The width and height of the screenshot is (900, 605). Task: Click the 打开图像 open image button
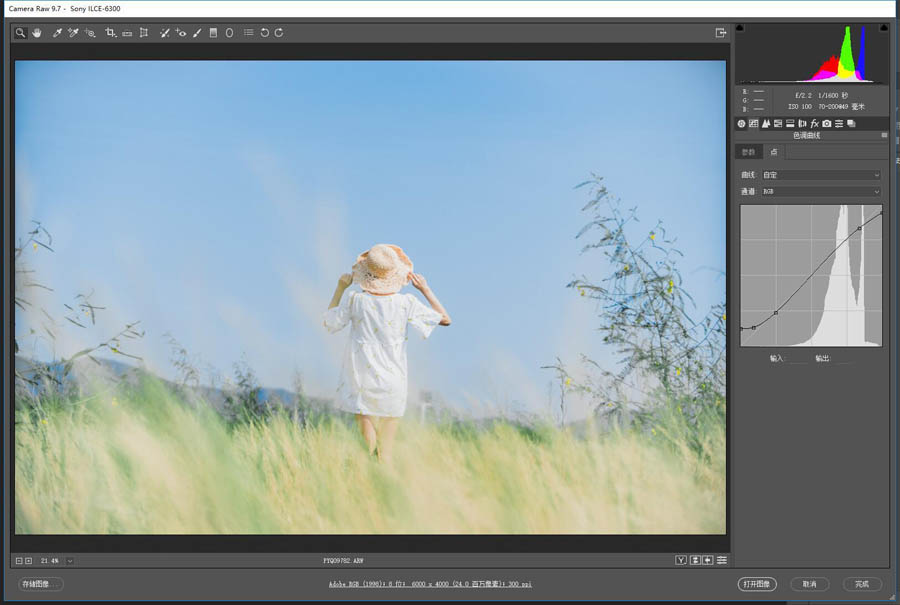coord(757,584)
